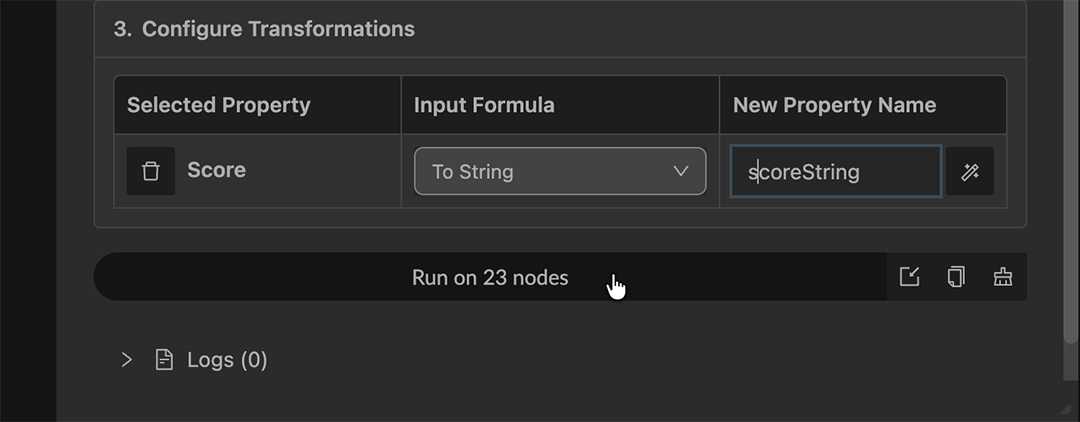Viewport: 1080px width, 422px height.
Task: Click the Logs document icon
Action: [165, 360]
